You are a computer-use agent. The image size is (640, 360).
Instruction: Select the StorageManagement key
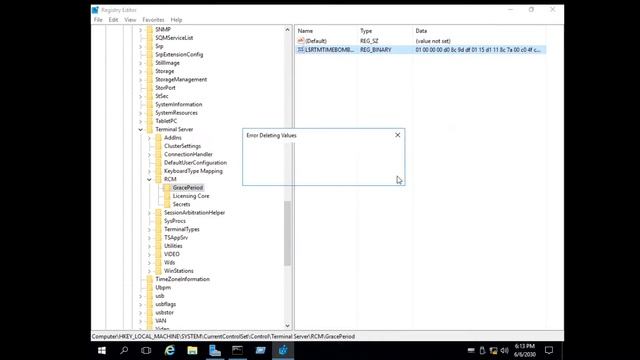click(x=181, y=79)
